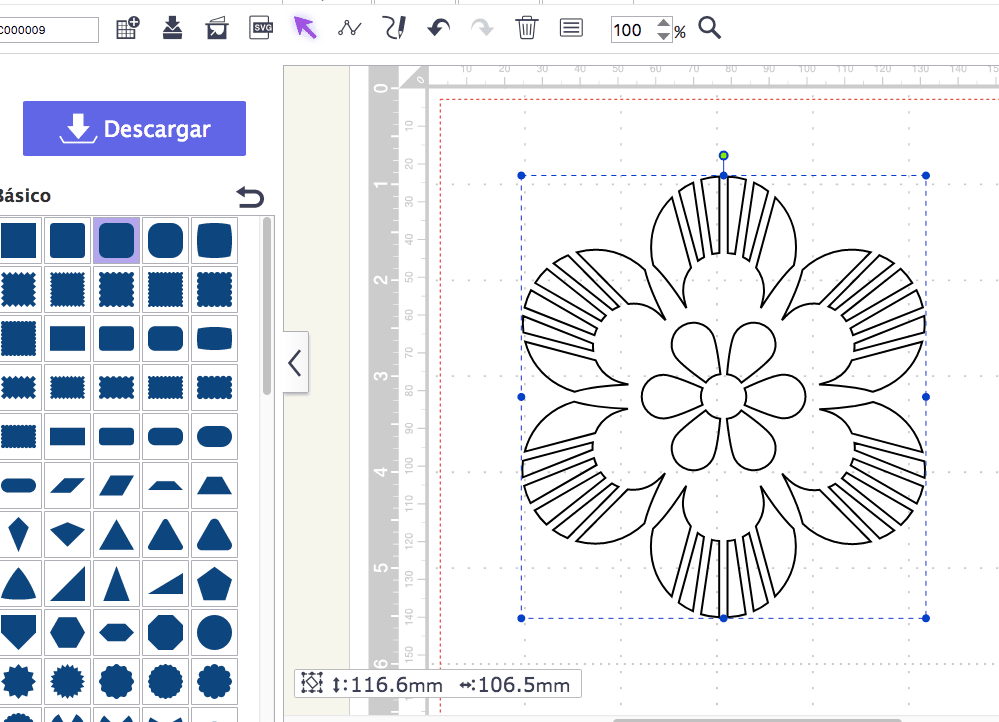Screen dimensions: 999x722
Task: Click the SVG import icon
Action: point(261,28)
